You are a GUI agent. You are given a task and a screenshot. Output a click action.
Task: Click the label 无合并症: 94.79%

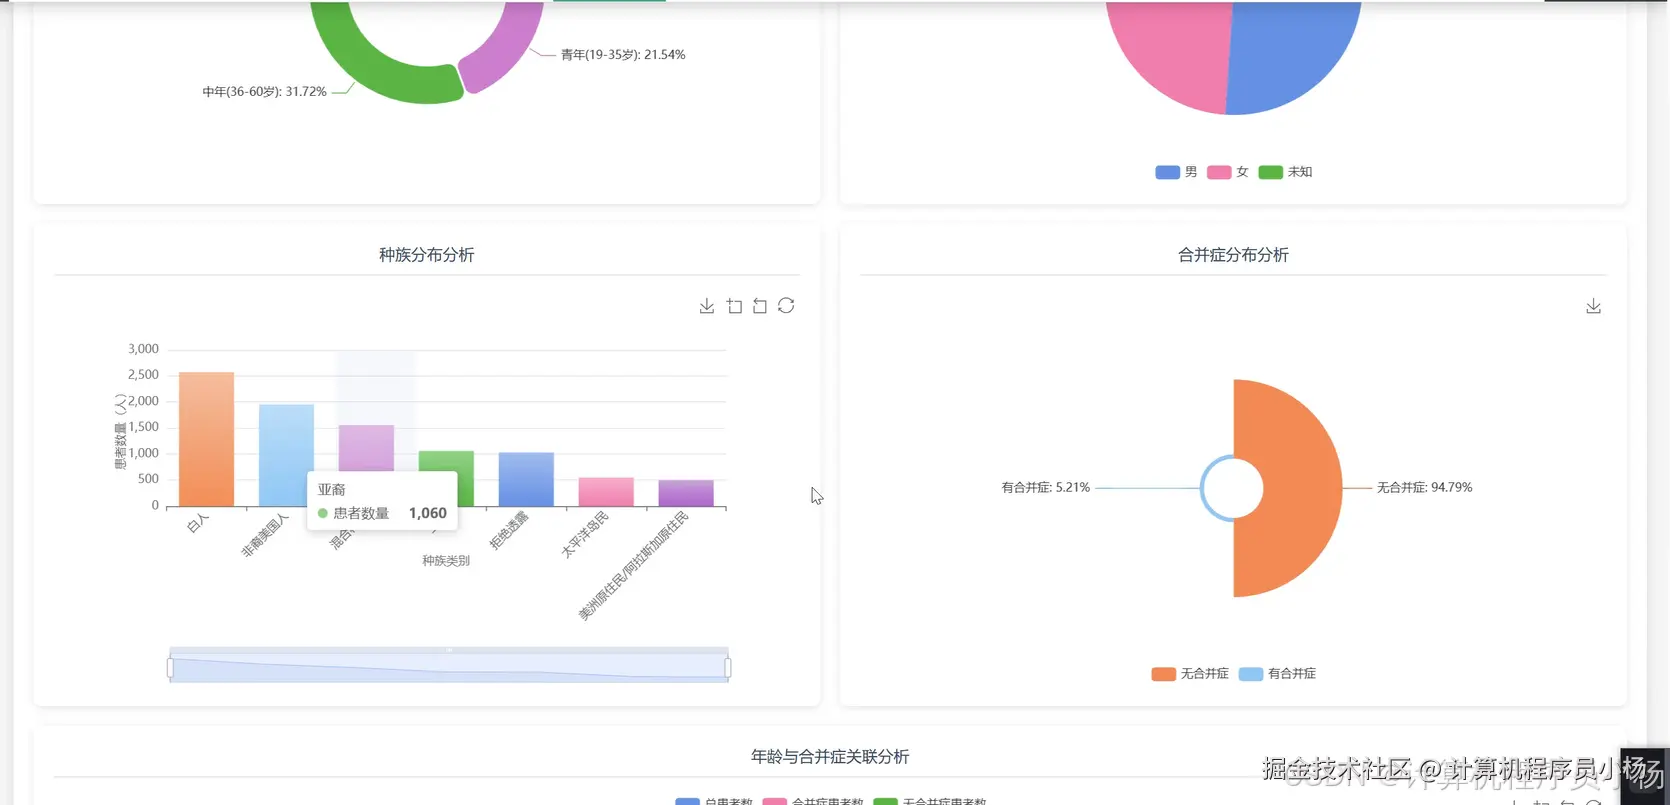[1425, 488]
